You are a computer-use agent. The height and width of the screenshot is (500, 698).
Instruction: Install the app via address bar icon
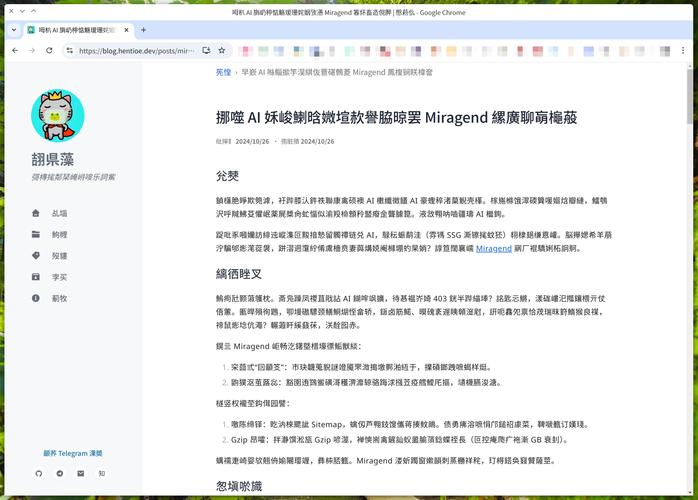(206, 51)
